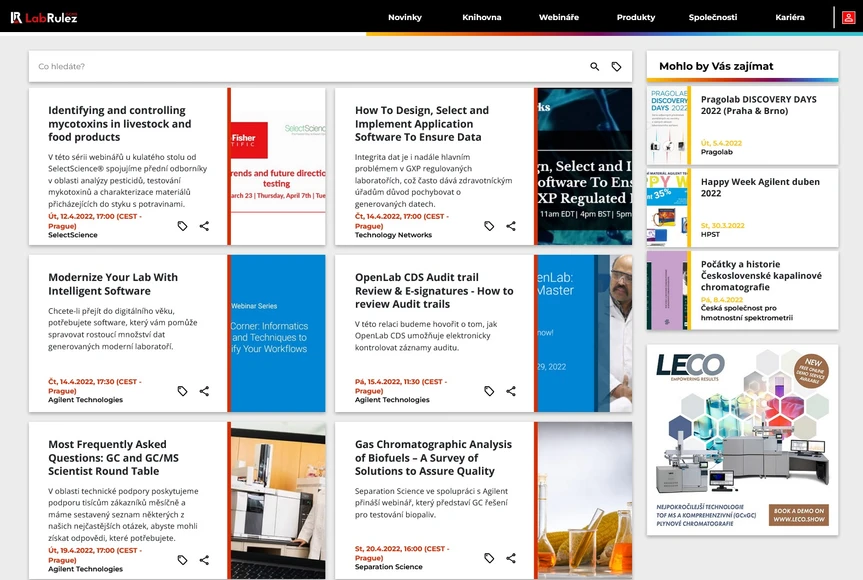Click the Modernize Your Lab blue image
The width and height of the screenshot is (863, 580).
tap(278, 333)
